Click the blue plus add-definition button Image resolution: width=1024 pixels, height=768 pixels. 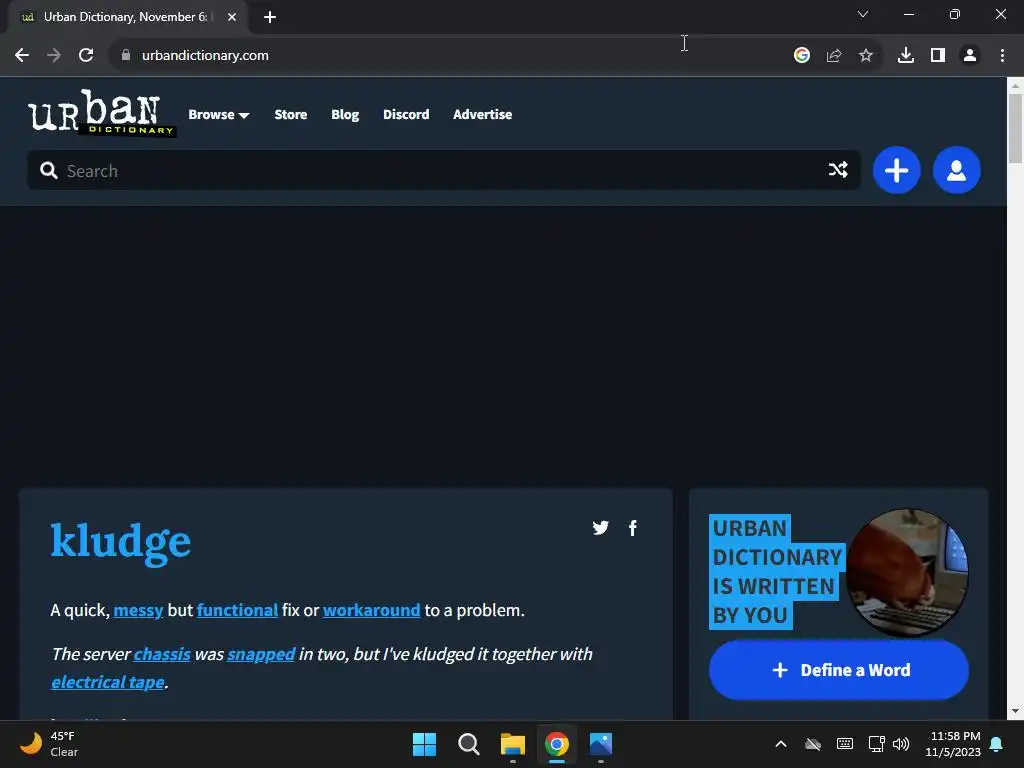click(897, 170)
